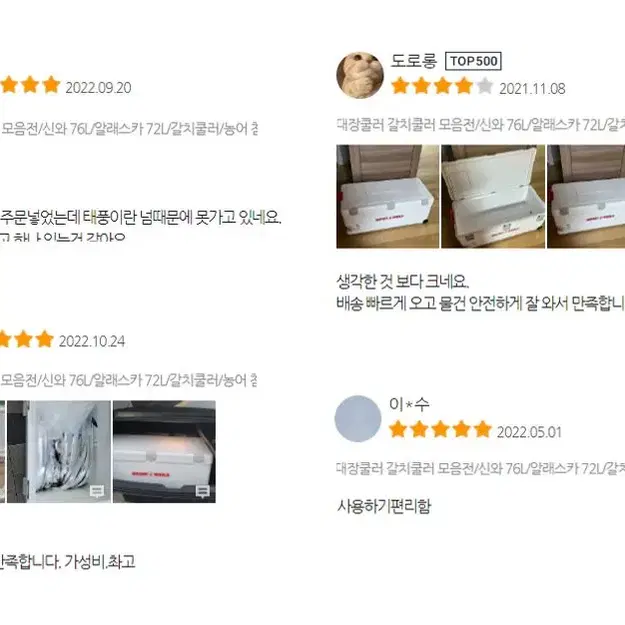
Task: Click the comment icon on the fish photo thumbnail
Action: tap(97, 491)
